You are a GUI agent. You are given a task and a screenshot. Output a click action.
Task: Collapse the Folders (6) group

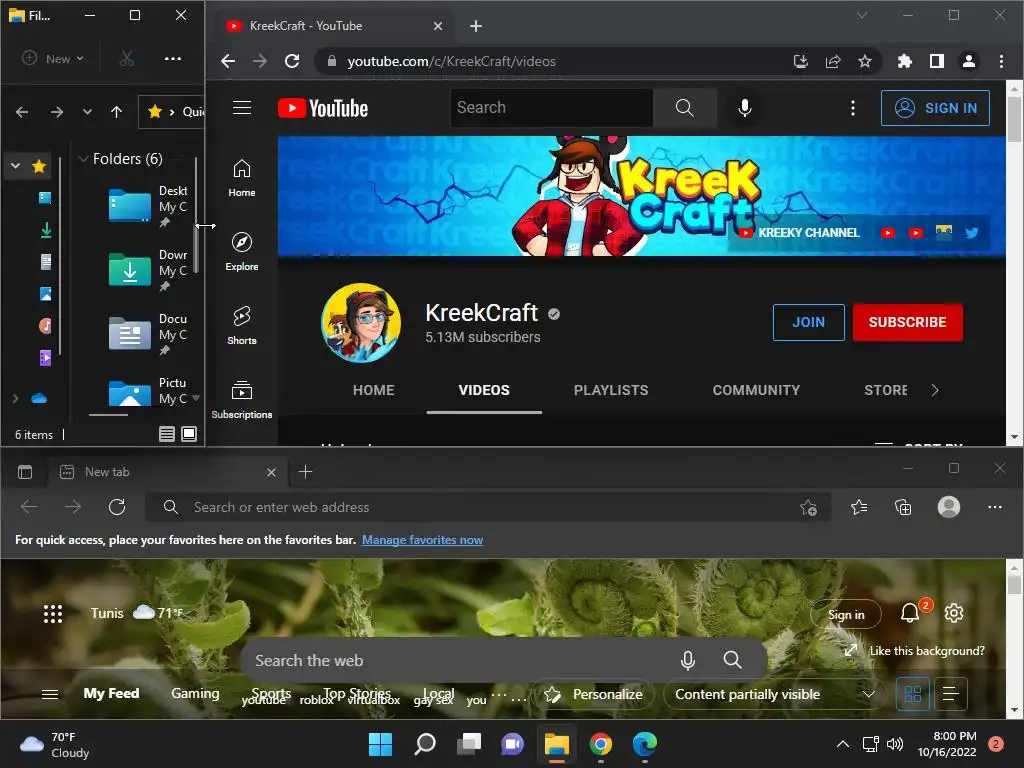tap(83, 159)
